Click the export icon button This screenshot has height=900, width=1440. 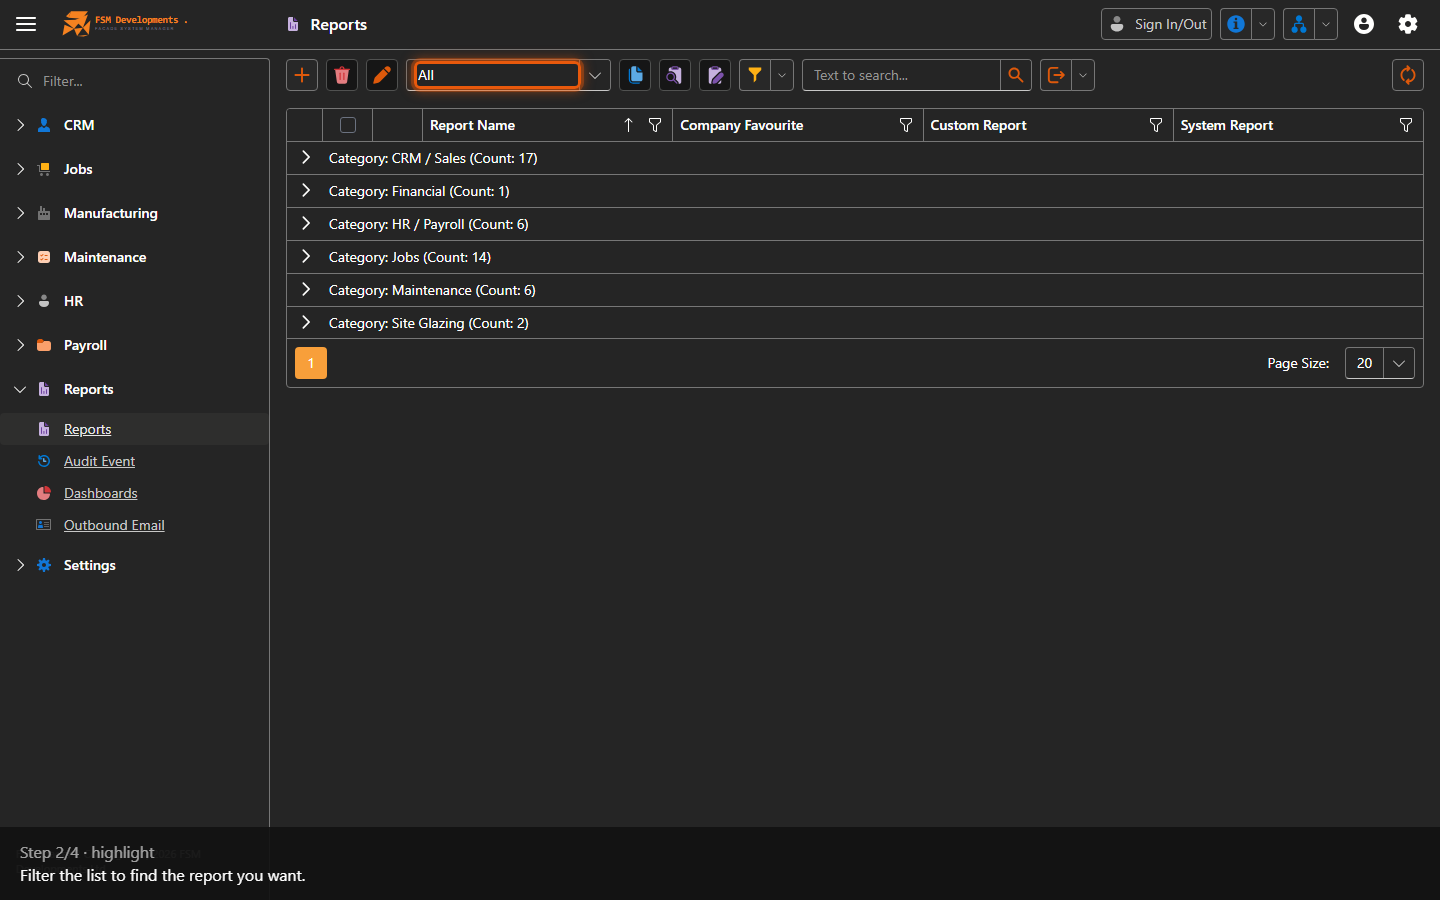click(1056, 75)
